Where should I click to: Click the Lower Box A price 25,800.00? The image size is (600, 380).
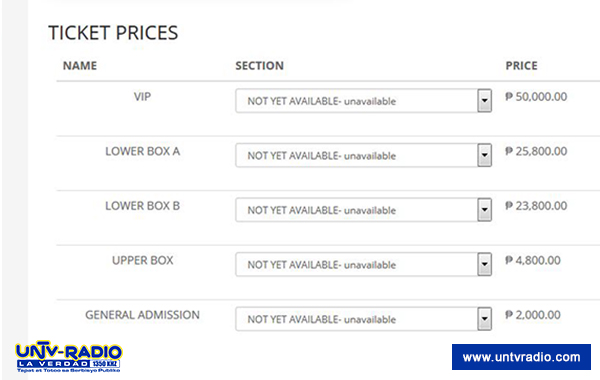536,151
